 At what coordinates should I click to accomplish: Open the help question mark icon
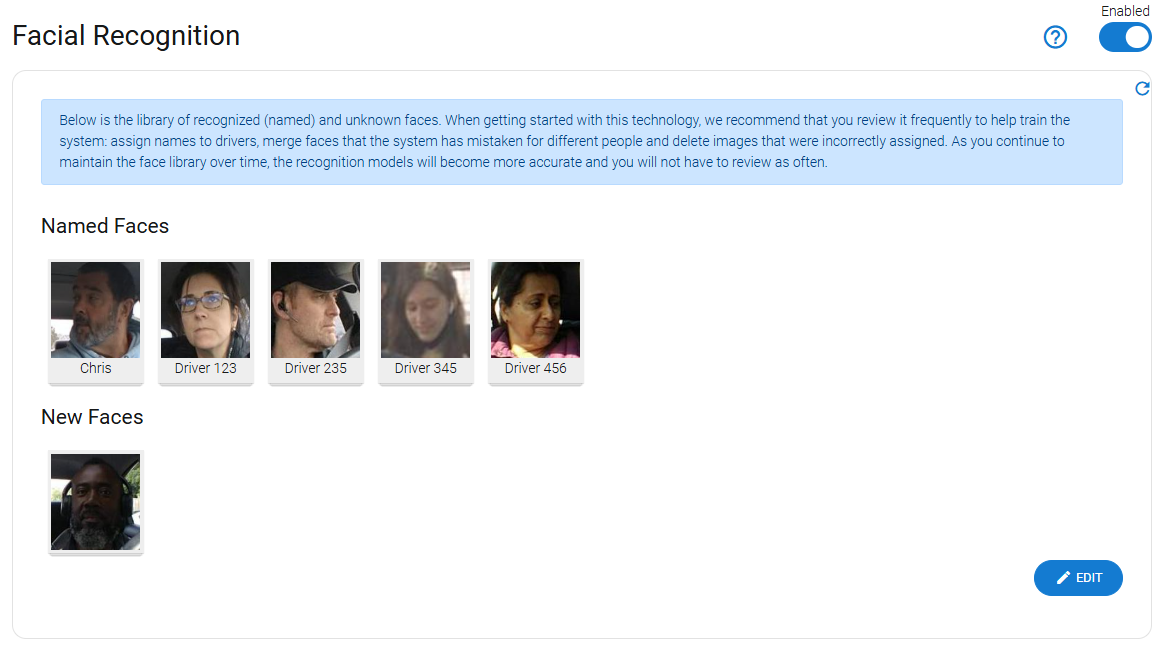[x=1055, y=37]
